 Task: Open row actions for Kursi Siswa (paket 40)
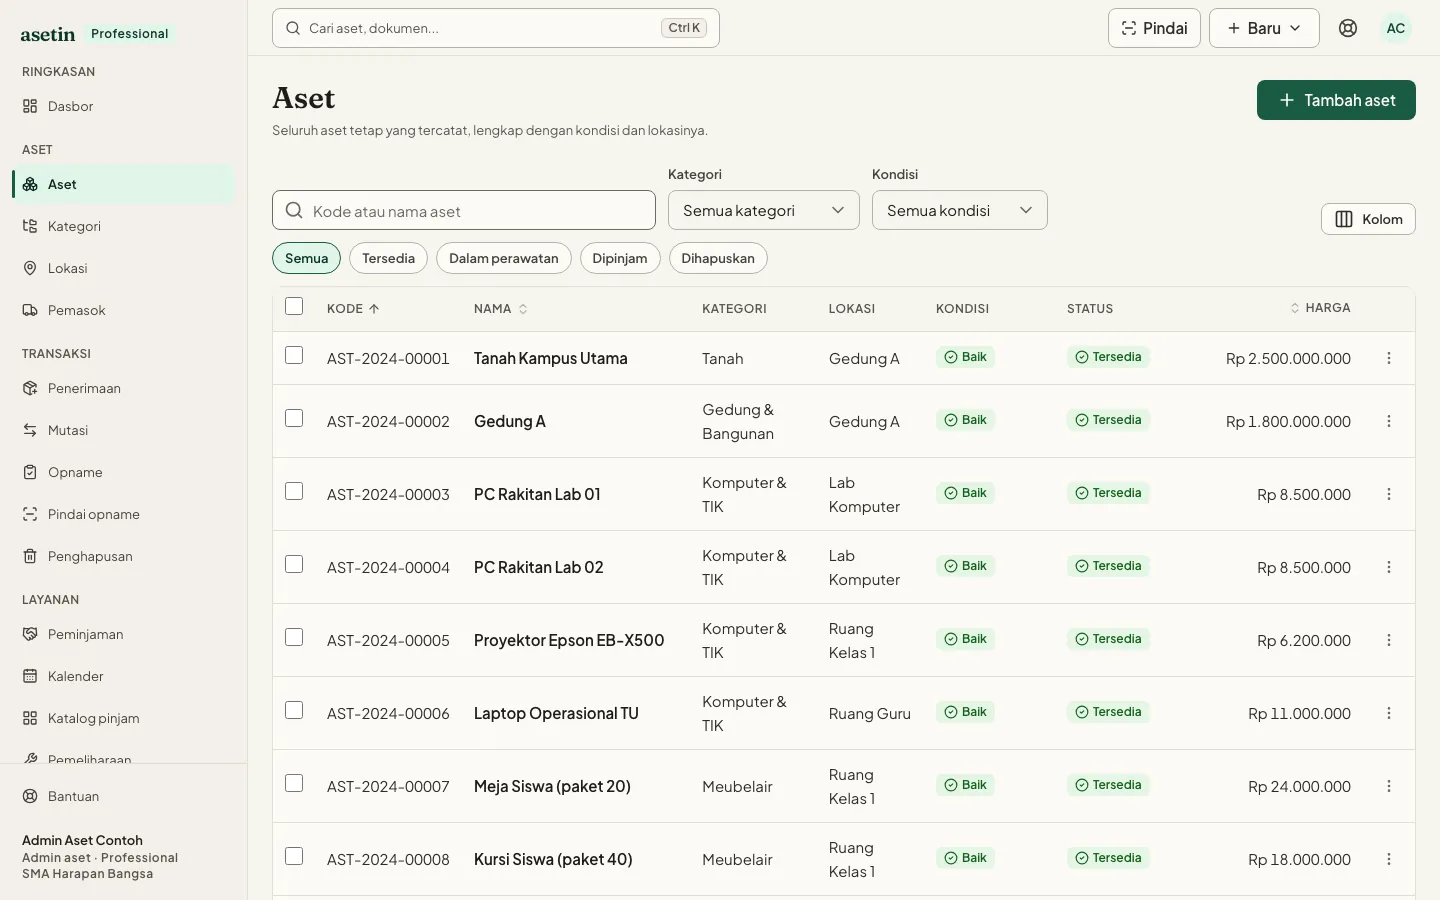[1389, 859]
